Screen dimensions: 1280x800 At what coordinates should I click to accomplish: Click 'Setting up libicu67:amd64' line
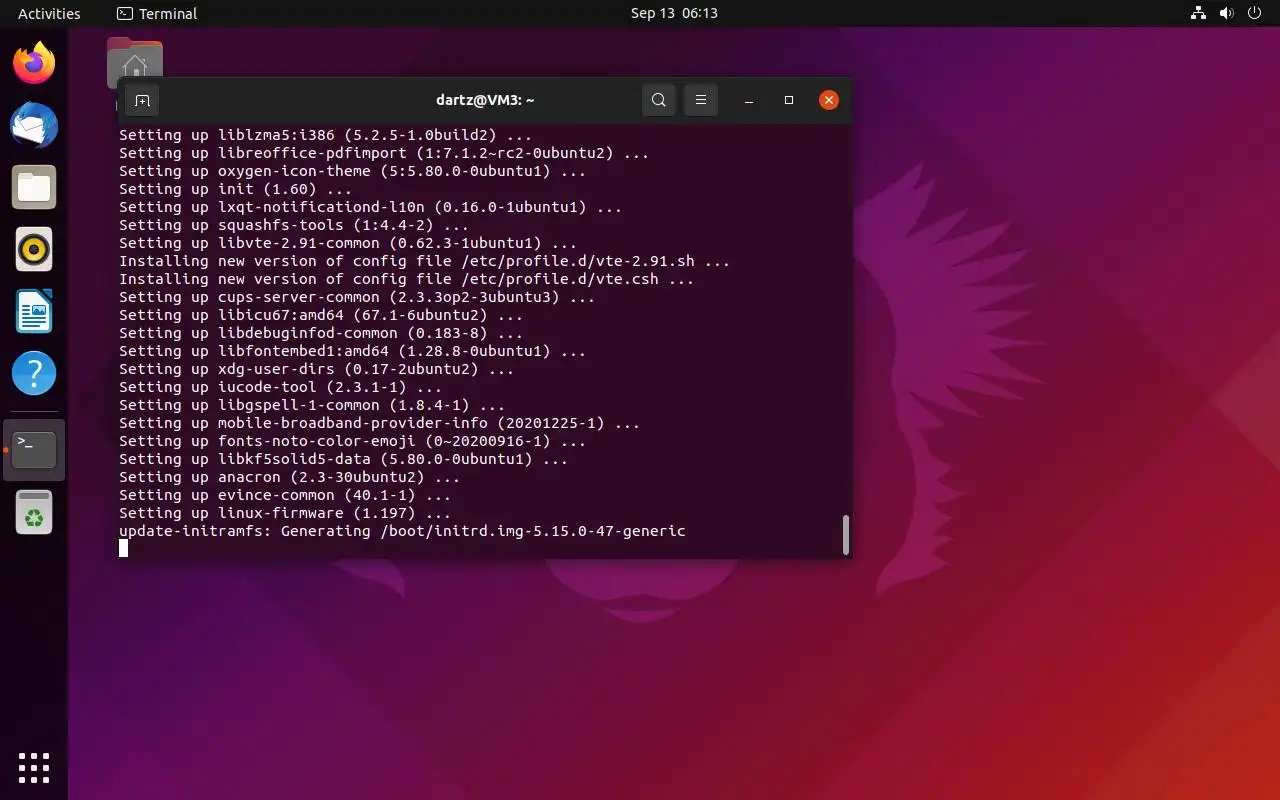click(x=321, y=315)
